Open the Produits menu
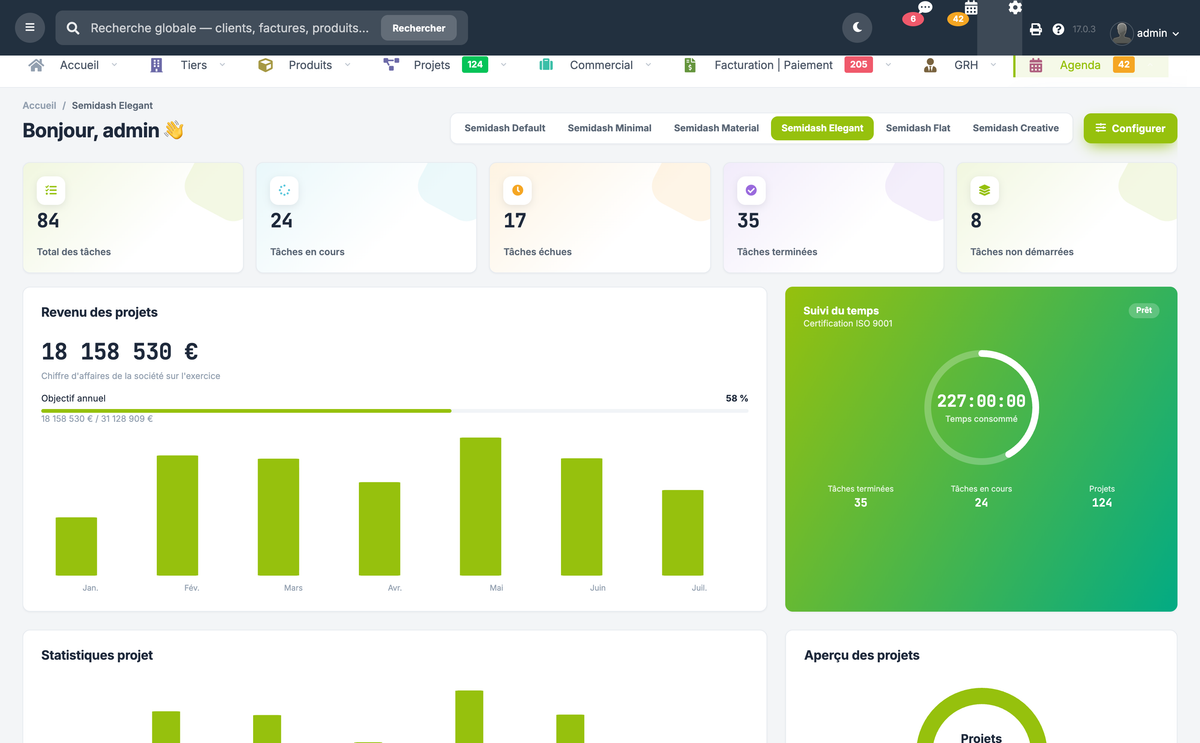Image resolution: width=1200 pixels, height=743 pixels. 310,65
